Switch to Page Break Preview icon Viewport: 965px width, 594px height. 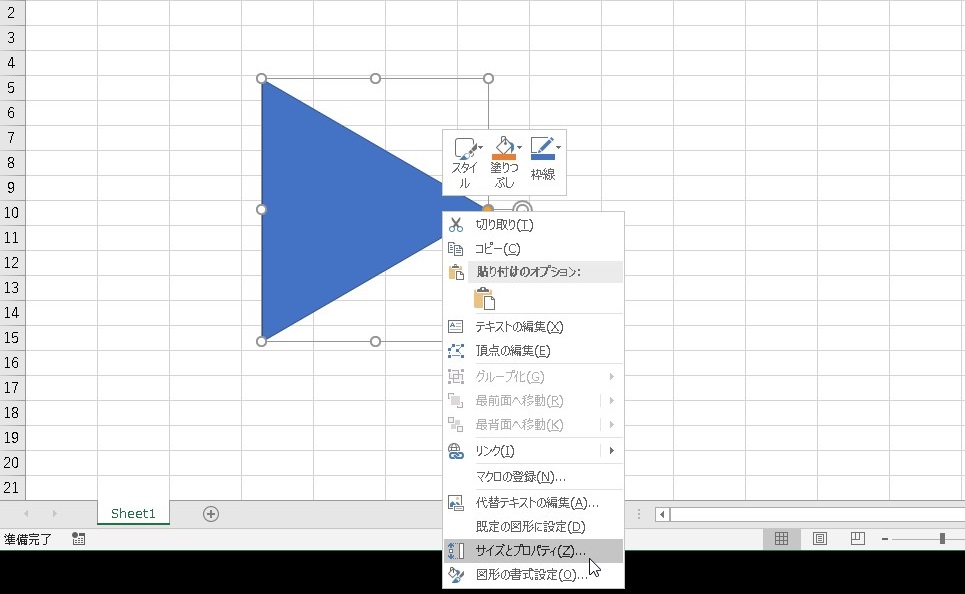click(x=857, y=539)
